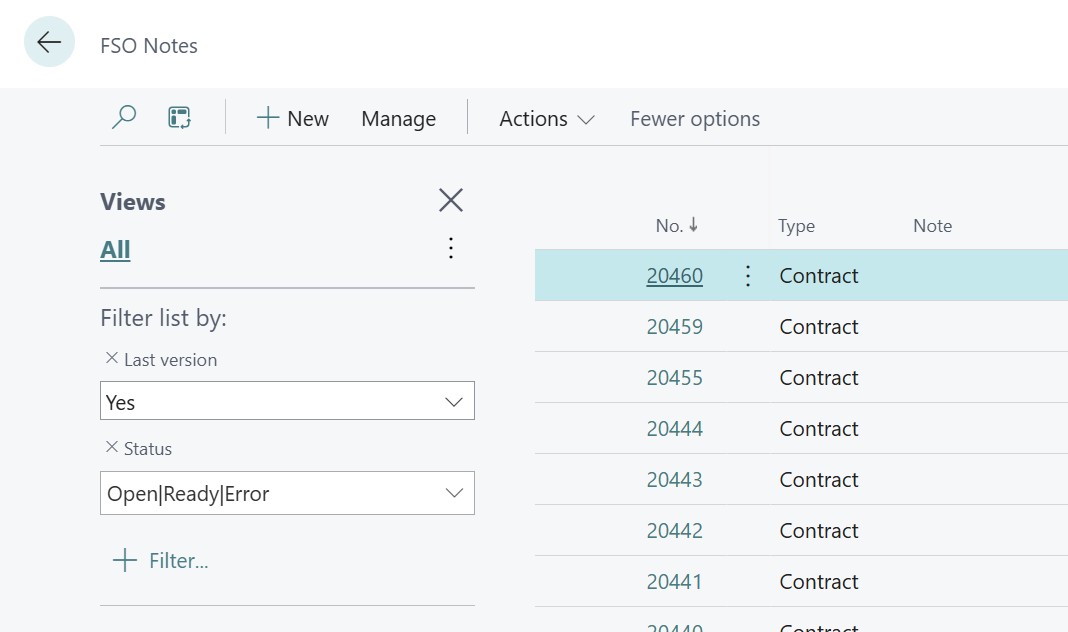Expand the Last version Yes dropdown
Image resolution: width=1068 pixels, height=632 pixels.
tap(453, 402)
